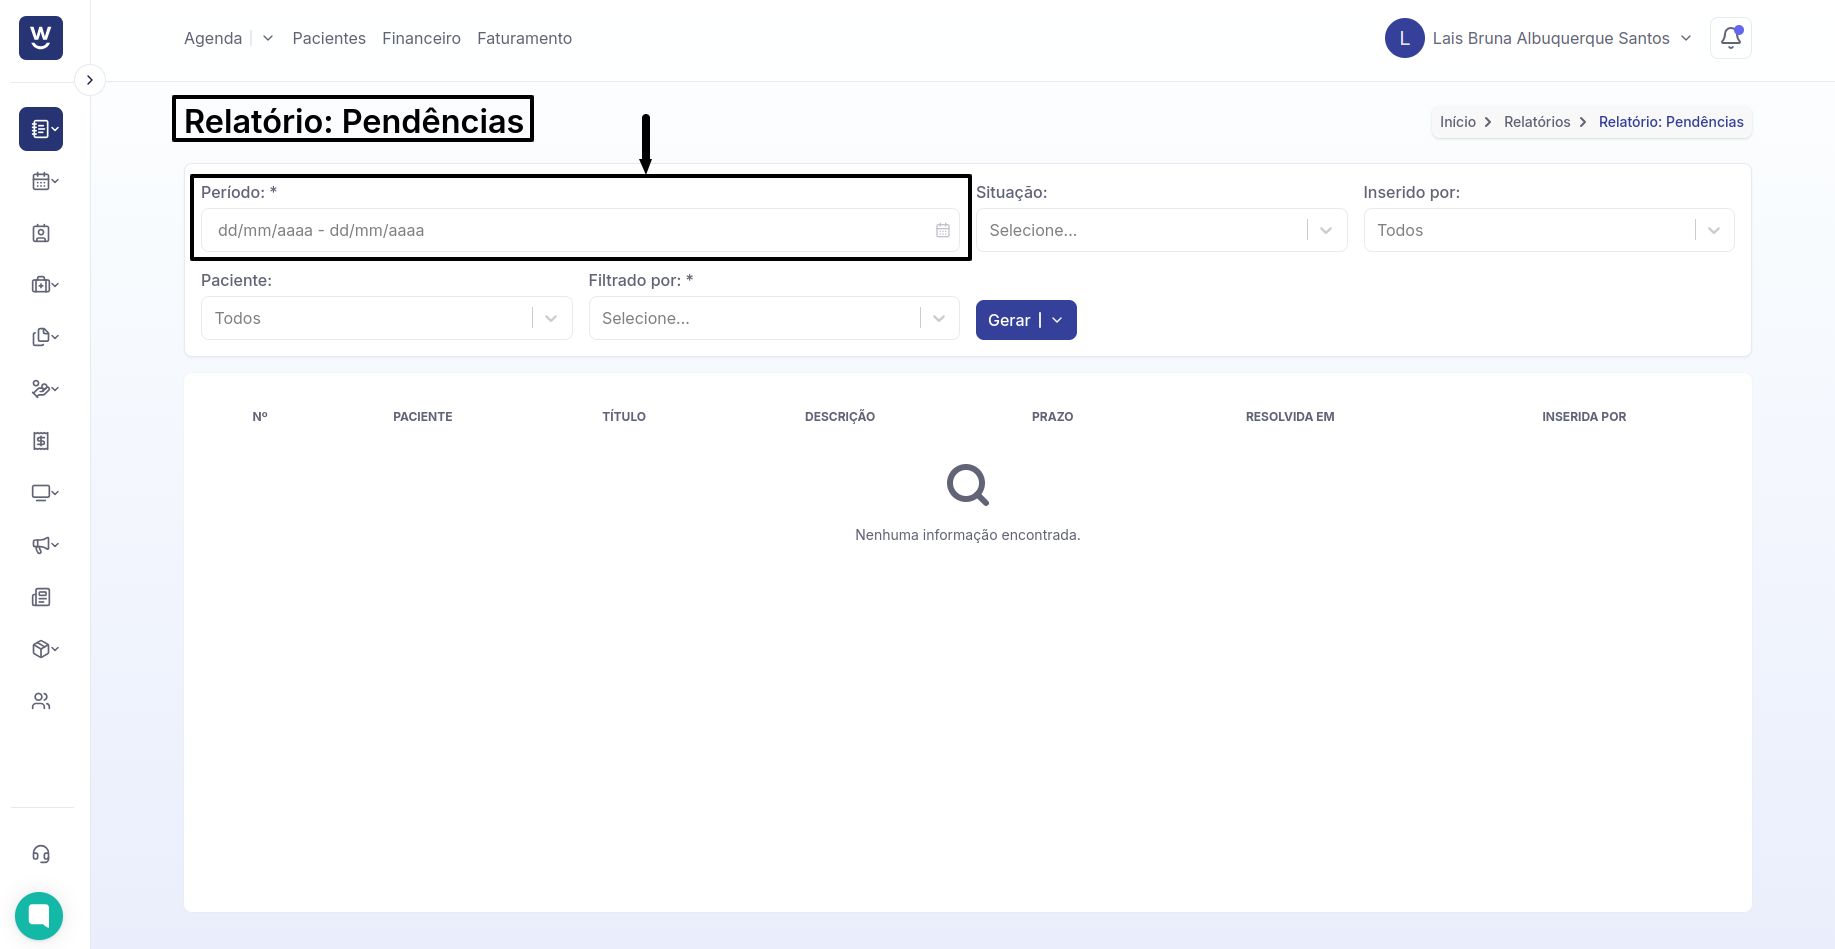The width and height of the screenshot is (1835, 949).
Task: Go to Financeiro menu
Action: (x=421, y=38)
